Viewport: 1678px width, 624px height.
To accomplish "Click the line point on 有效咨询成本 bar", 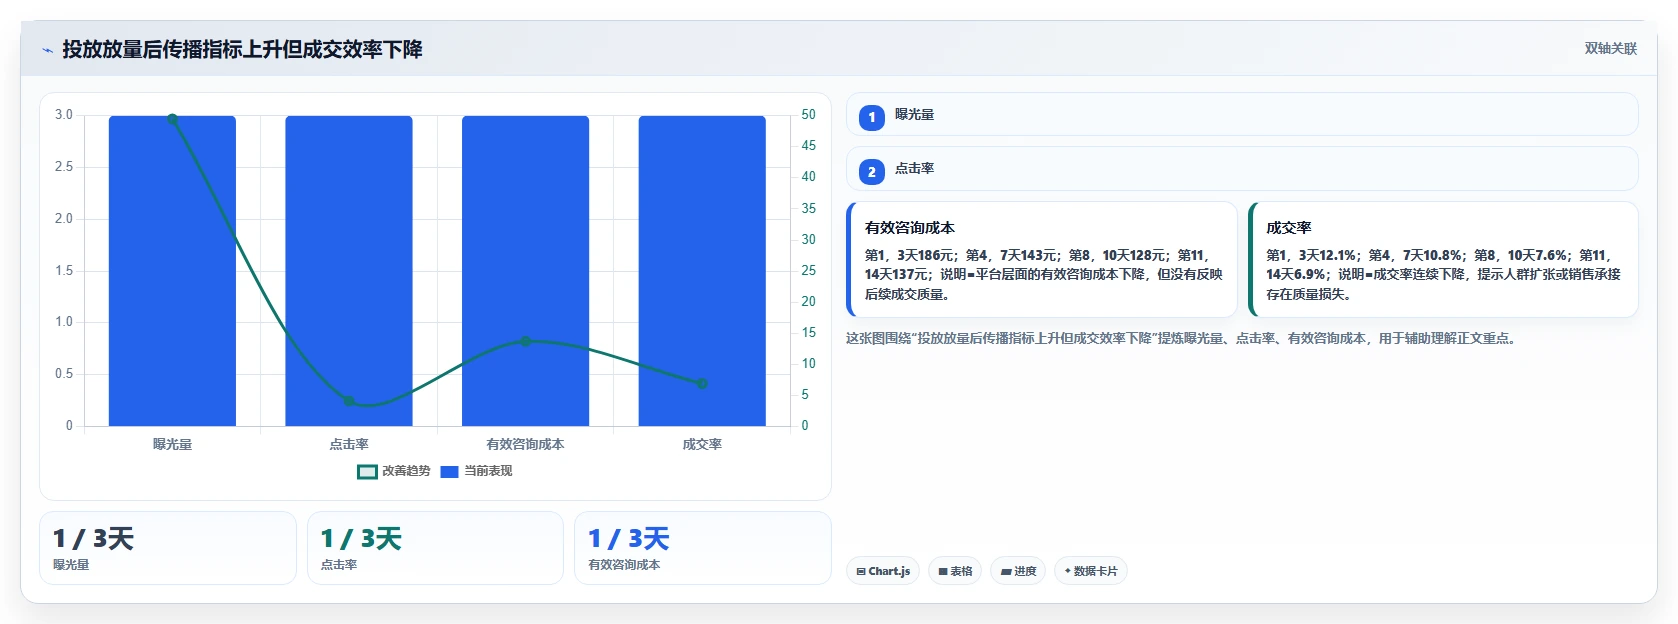I will [525, 342].
